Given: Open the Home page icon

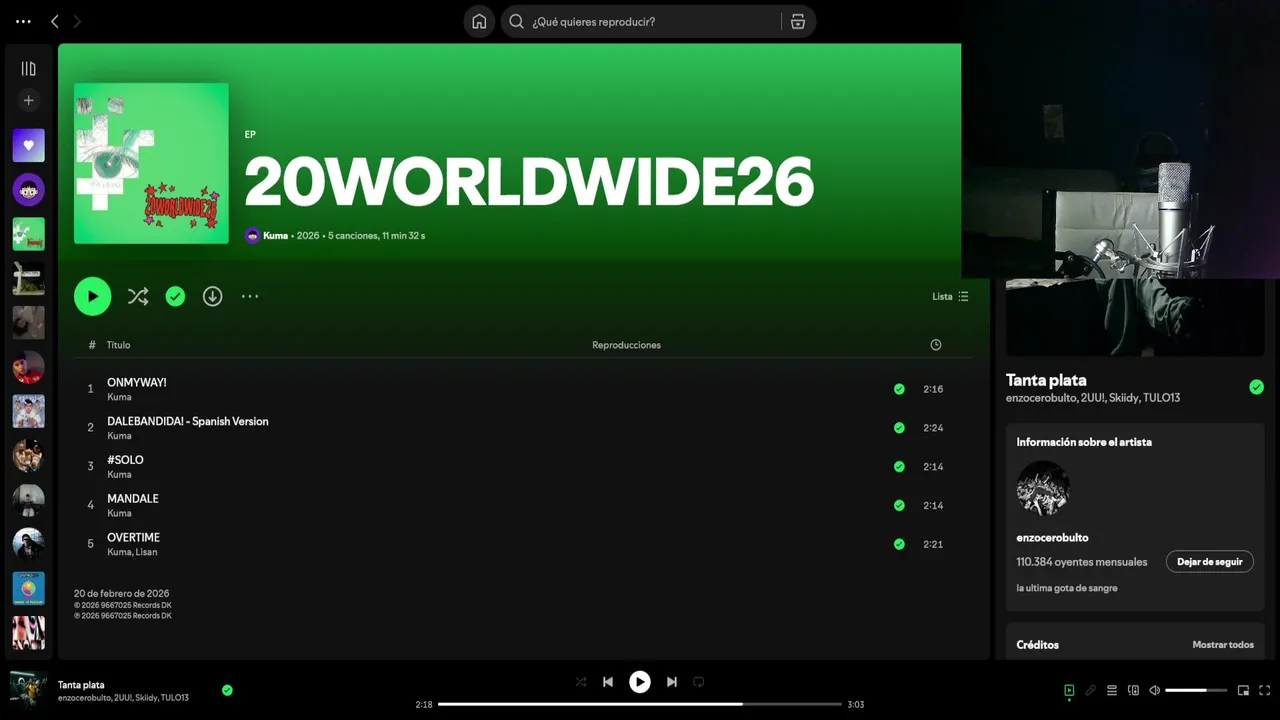Looking at the screenshot, I should [479, 21].
